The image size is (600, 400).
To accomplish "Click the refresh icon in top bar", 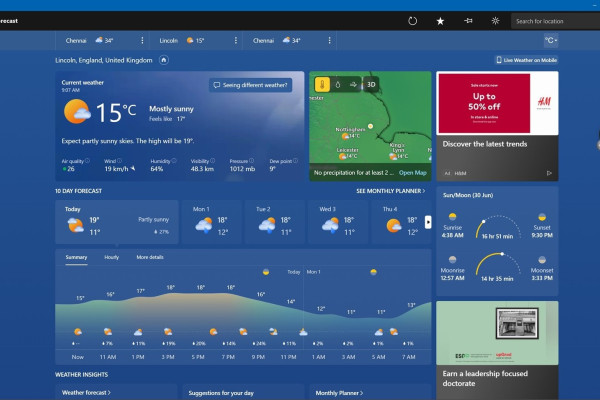I will click(x=412, y=21).
